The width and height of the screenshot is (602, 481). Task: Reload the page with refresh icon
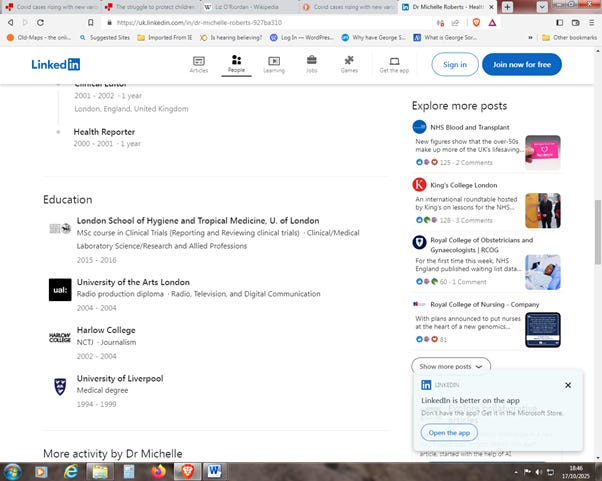pos(40,23)
